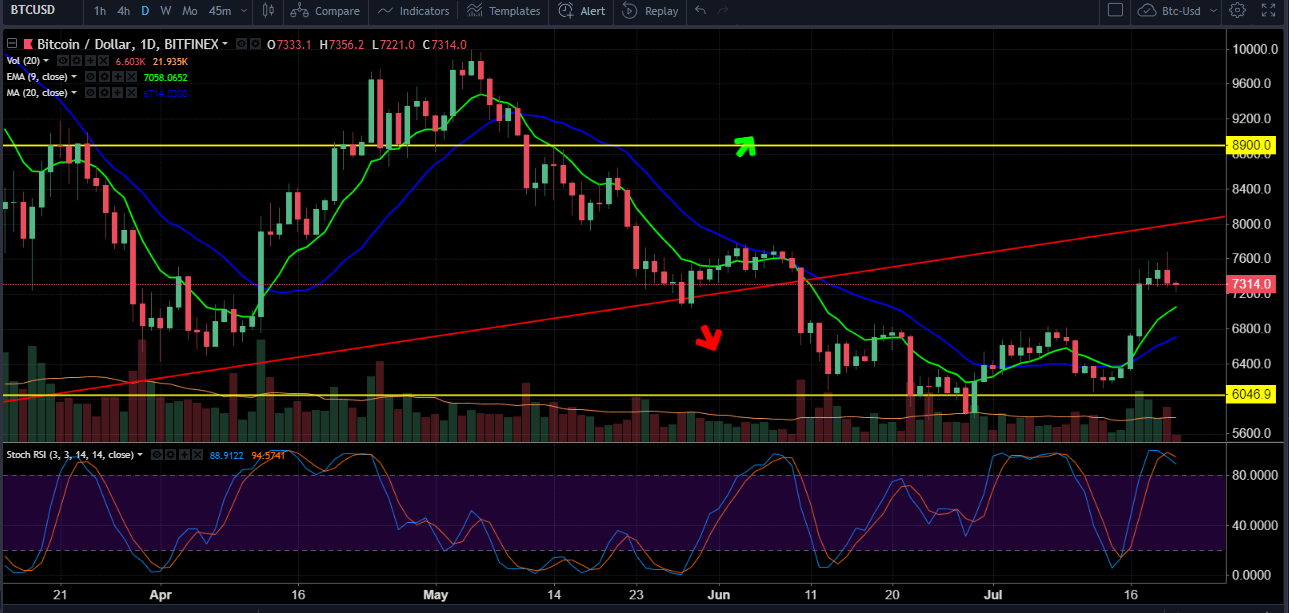Switch to the 4h timeframe

123,11
